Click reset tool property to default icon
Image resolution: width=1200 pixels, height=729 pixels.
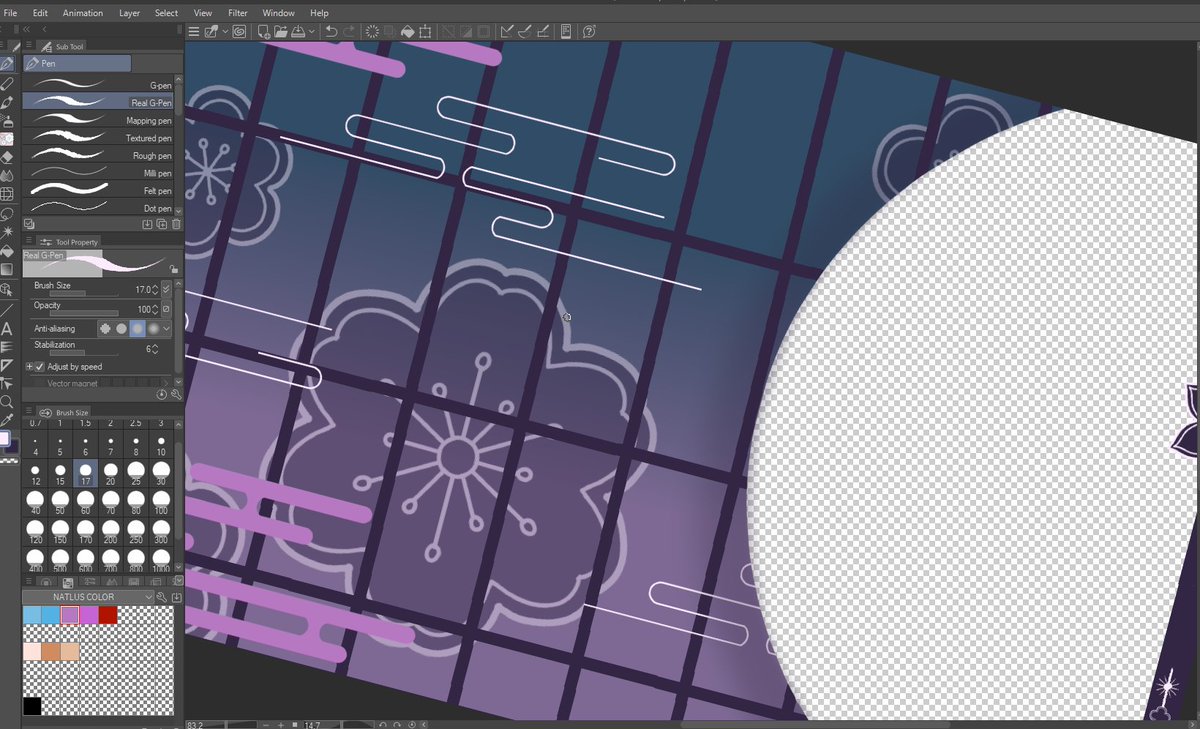(x=162, y=395)
